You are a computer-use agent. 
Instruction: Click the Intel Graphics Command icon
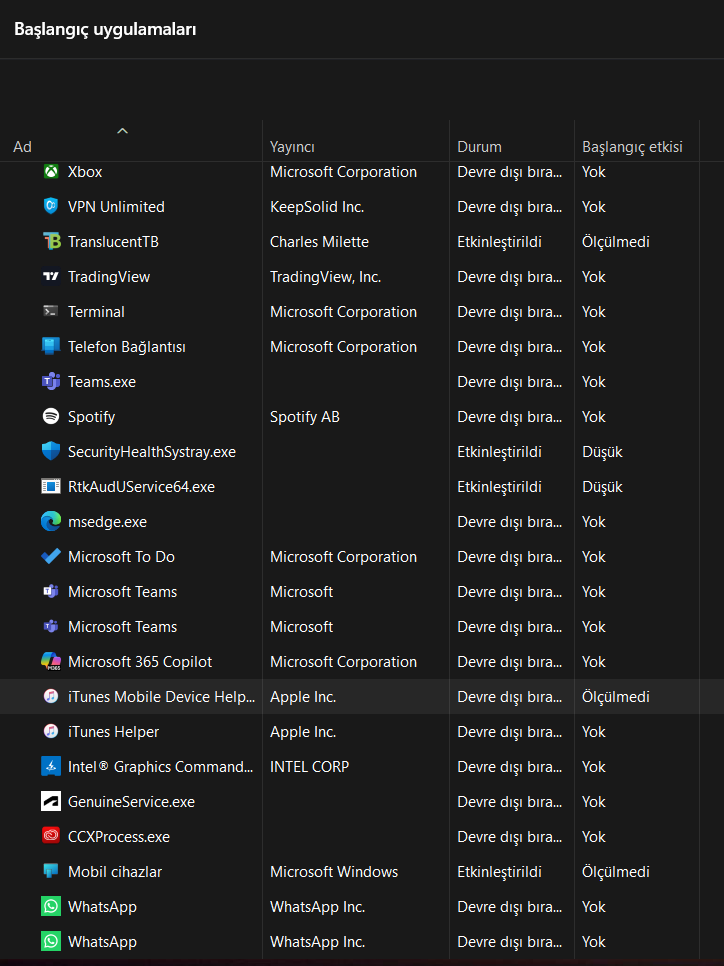pos(51,767)
